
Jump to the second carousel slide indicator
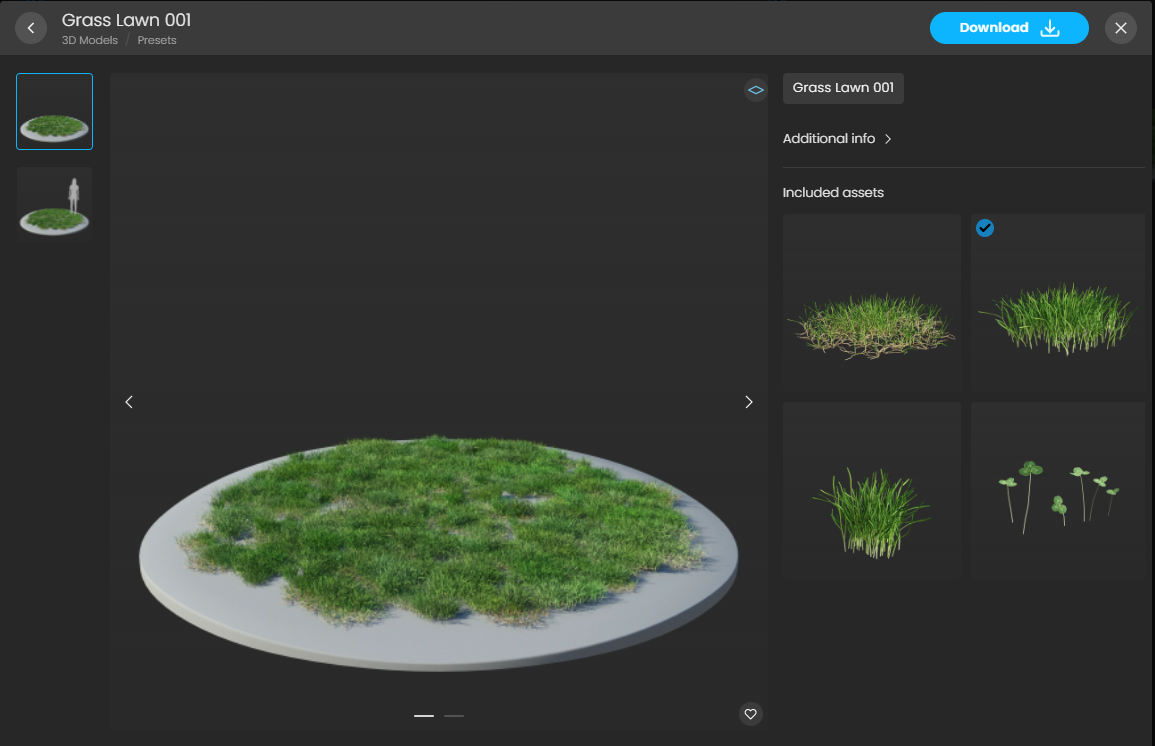(454, 716)
